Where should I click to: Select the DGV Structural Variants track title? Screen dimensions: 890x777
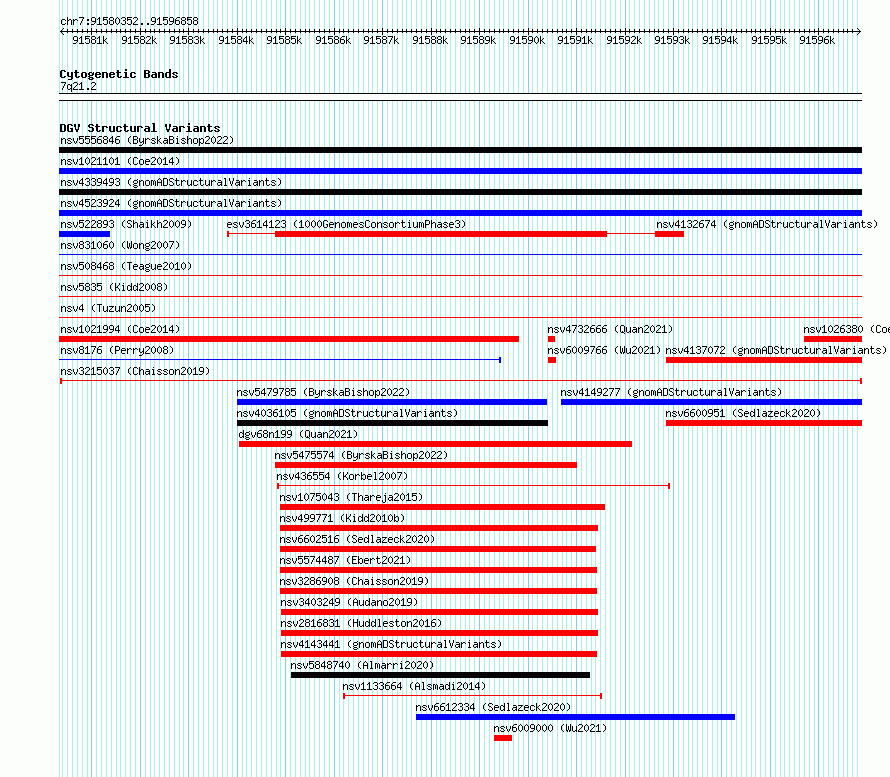(140, 128)
